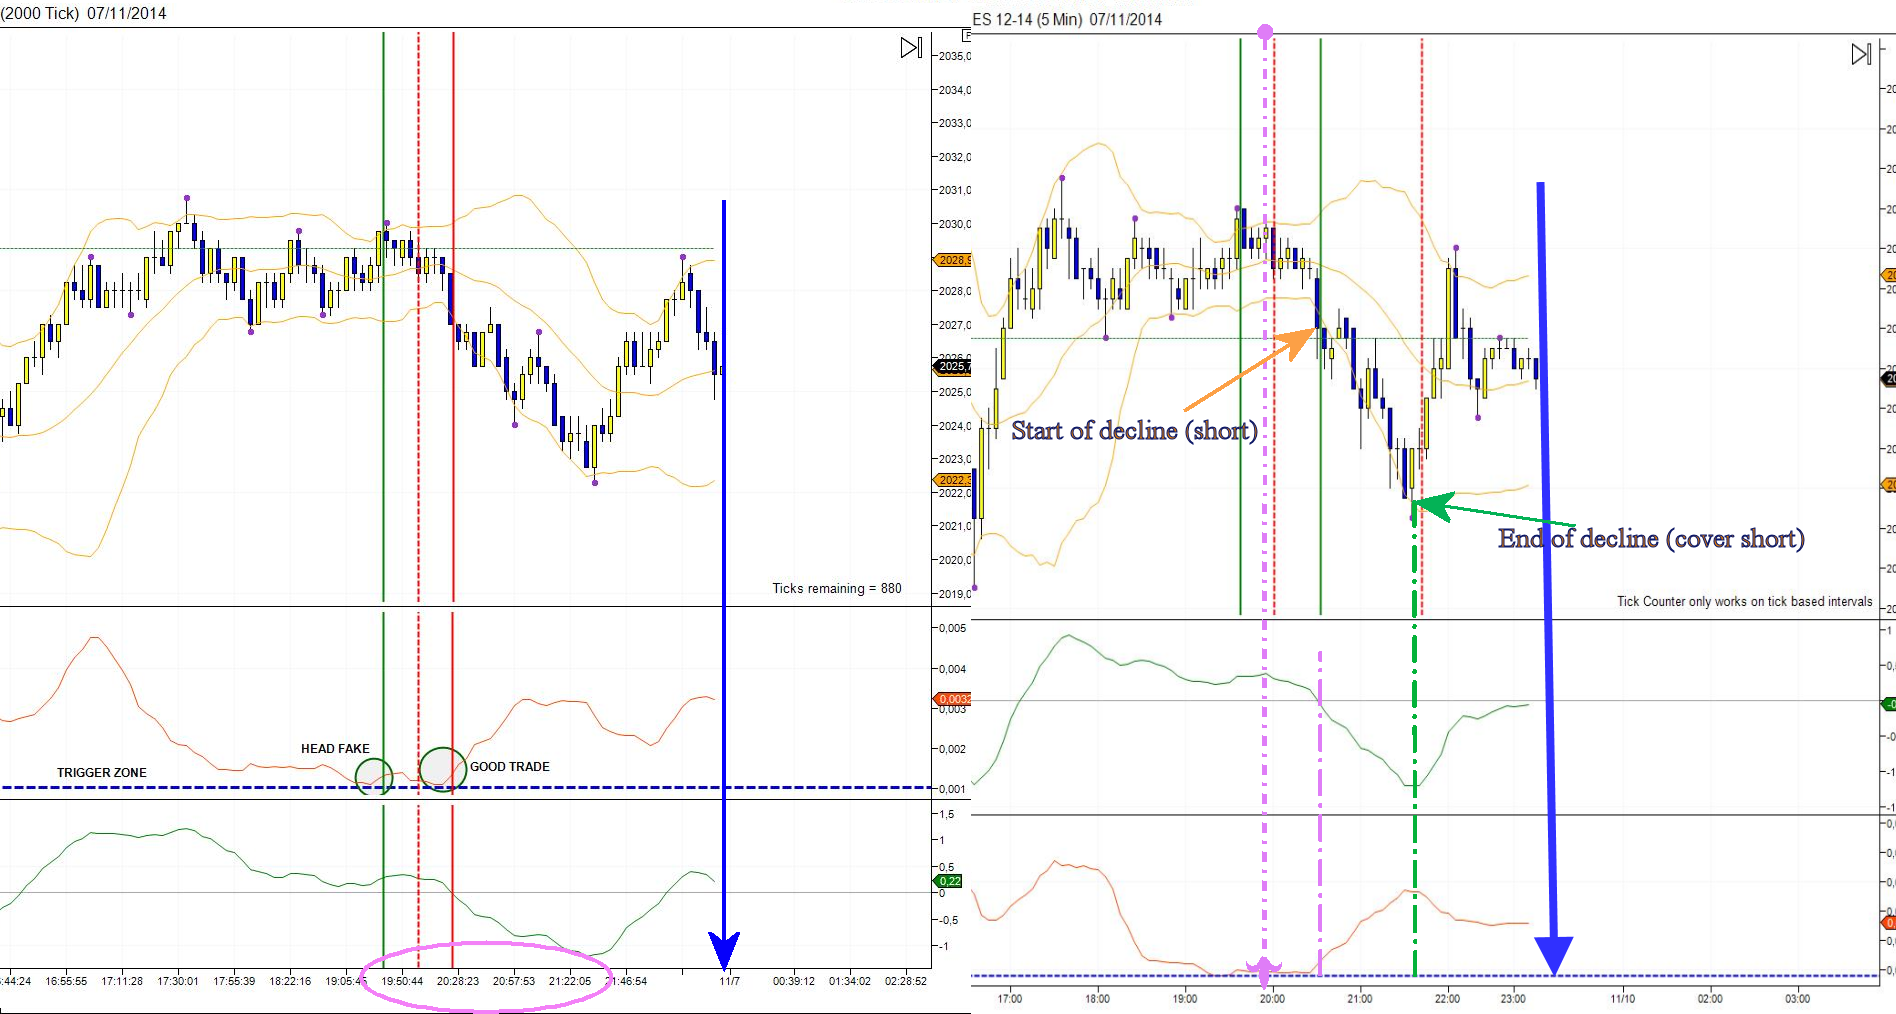
Task: Select the orange 2028,5 price marker
Action: tap(952, 260)
